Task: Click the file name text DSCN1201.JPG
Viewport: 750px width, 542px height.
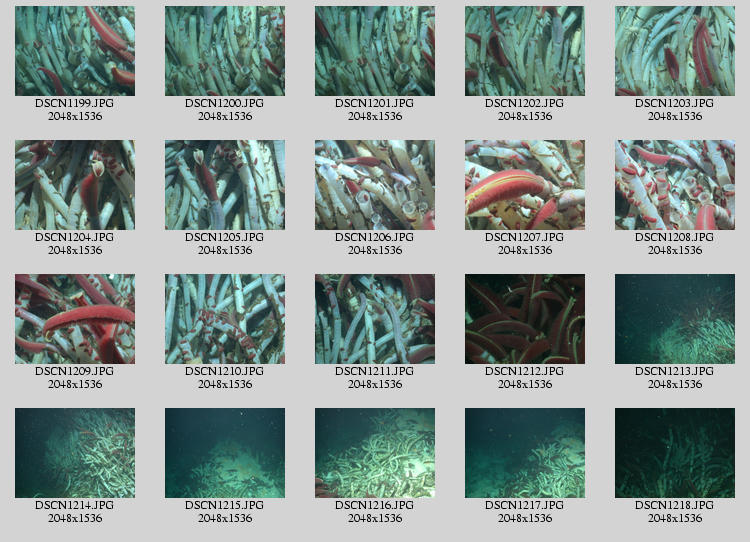Action: point(375,103)
